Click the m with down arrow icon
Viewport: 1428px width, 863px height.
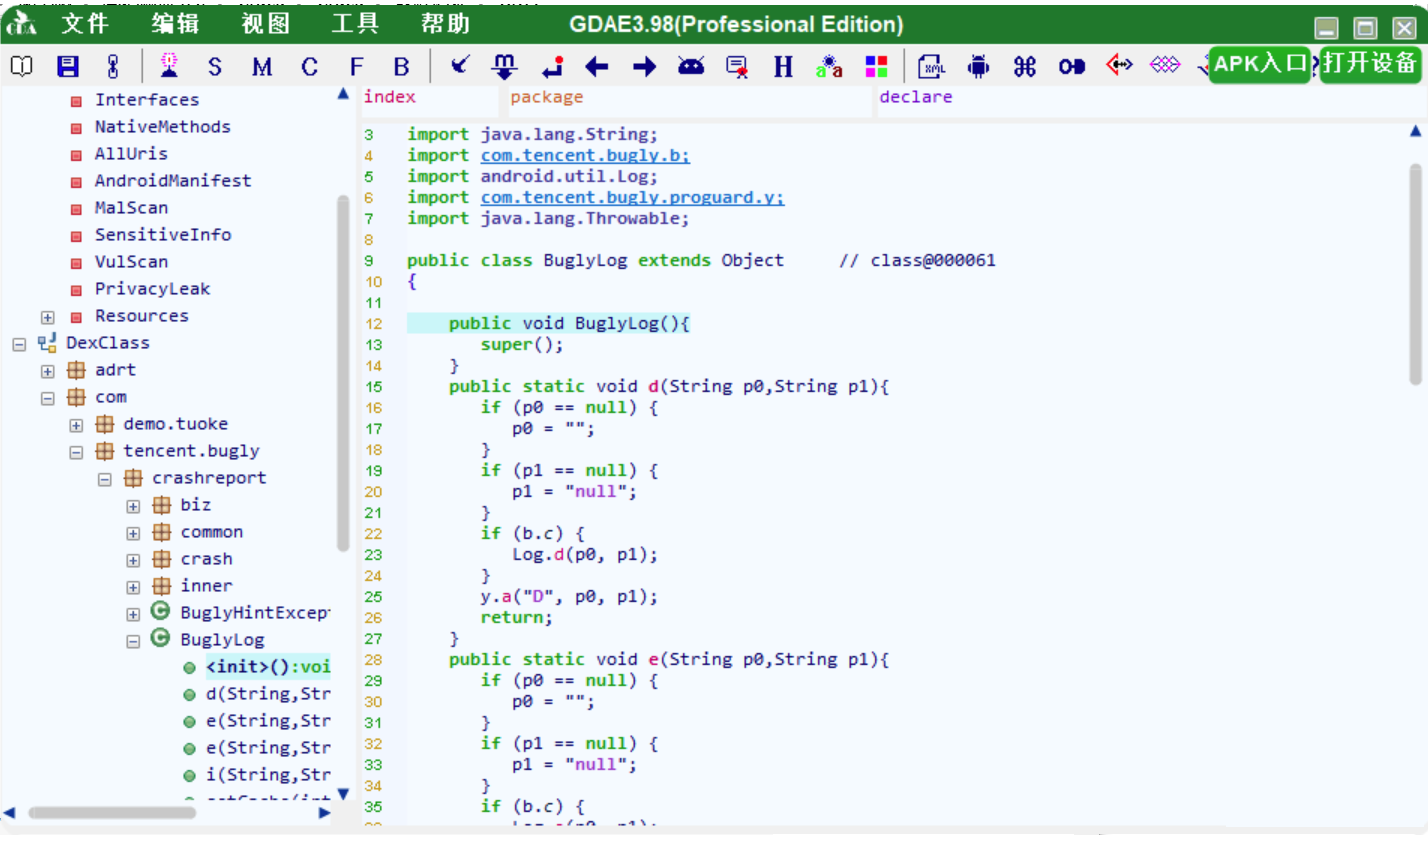pos(505,66)
